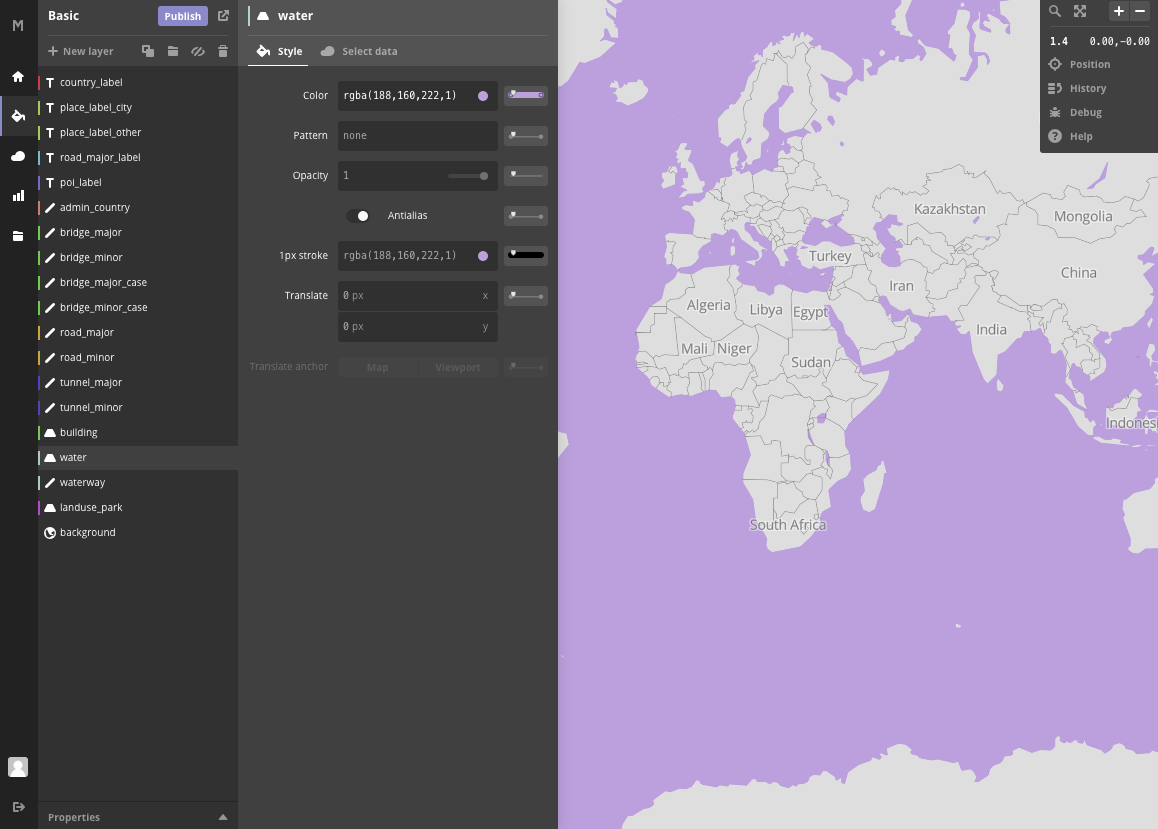Add a New layer
The width and height of the screenshot is (1158, 829).
click(x=80, y=51)
